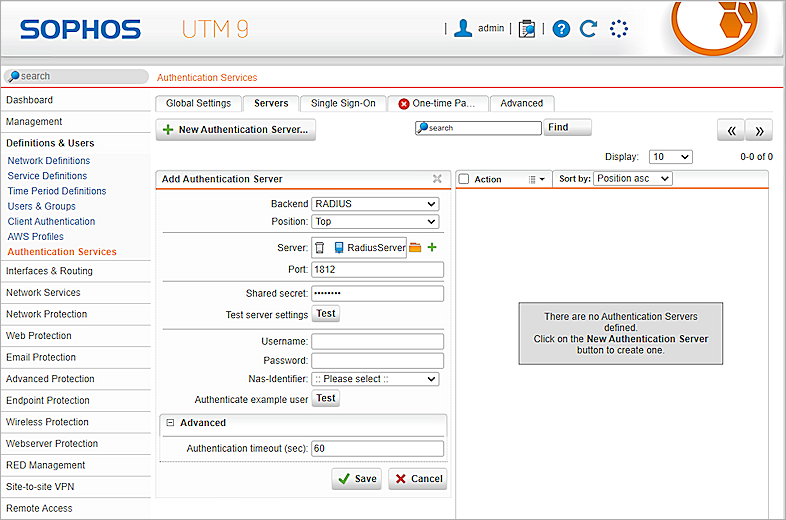786x520 pixels.
Task: Click the RadiusServer host object icon
Action: click(x=339, y=248)
